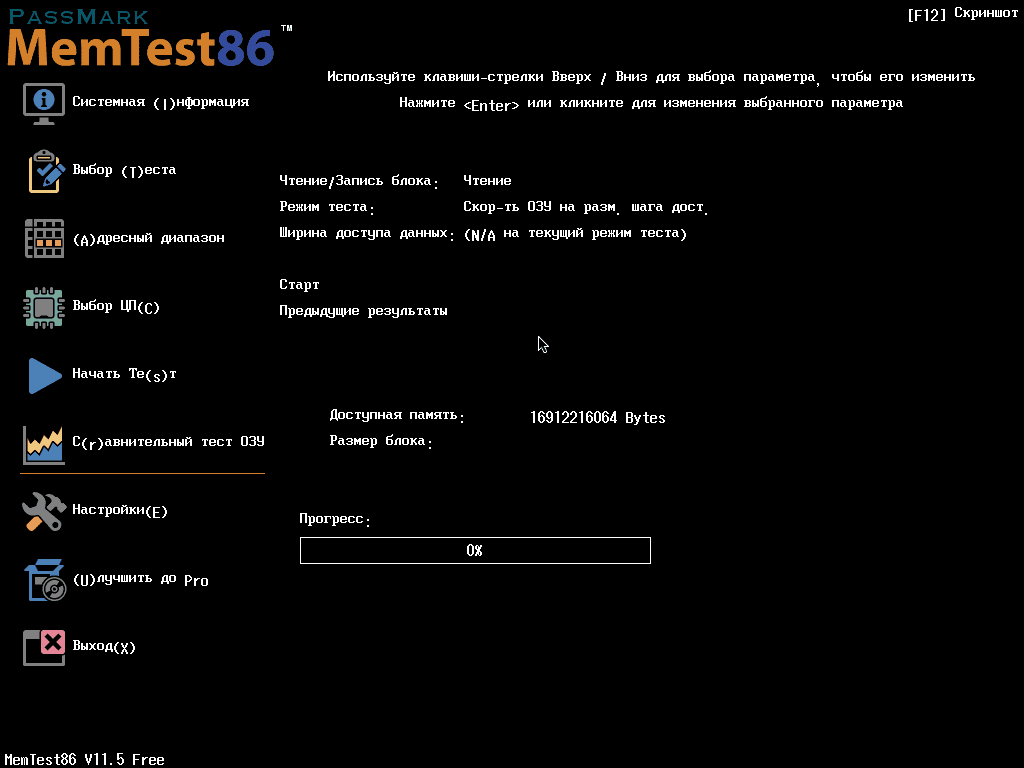This screenshot has width=1024, height=768.
Task: Click 'Ширина доступа данных:' label
Action: (367, 234)
